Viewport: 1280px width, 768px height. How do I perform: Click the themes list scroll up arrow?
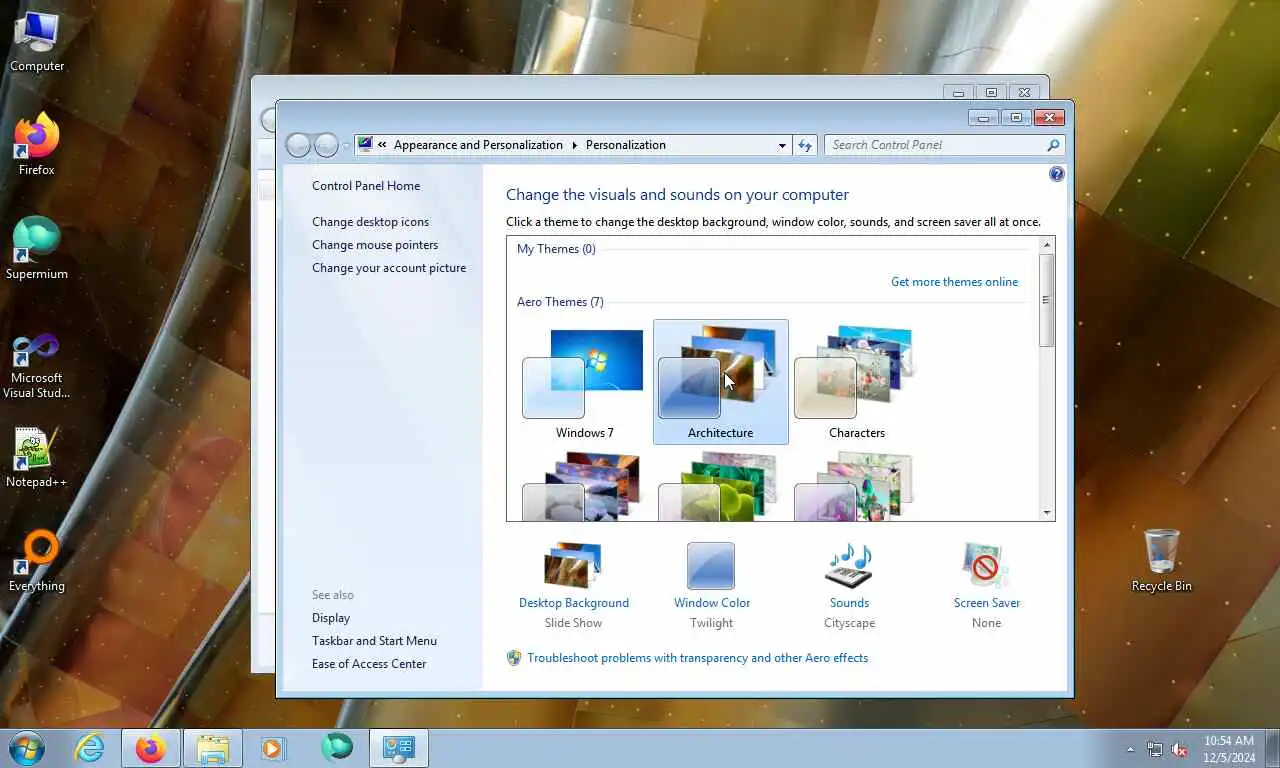[1047, 245]
